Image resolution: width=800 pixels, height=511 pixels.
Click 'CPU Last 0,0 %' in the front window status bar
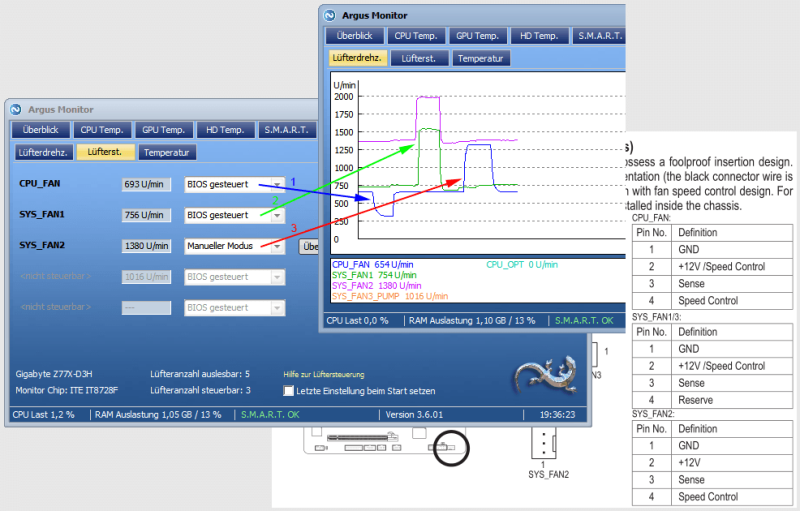click(x=357, y=321)
